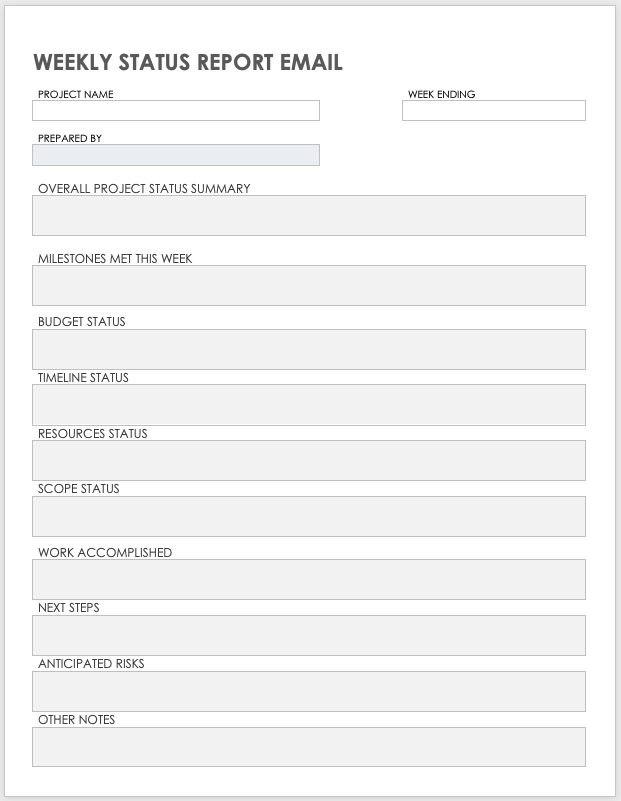
Task: Click the Weekly Status Report Email title
Action: point(188,63)
